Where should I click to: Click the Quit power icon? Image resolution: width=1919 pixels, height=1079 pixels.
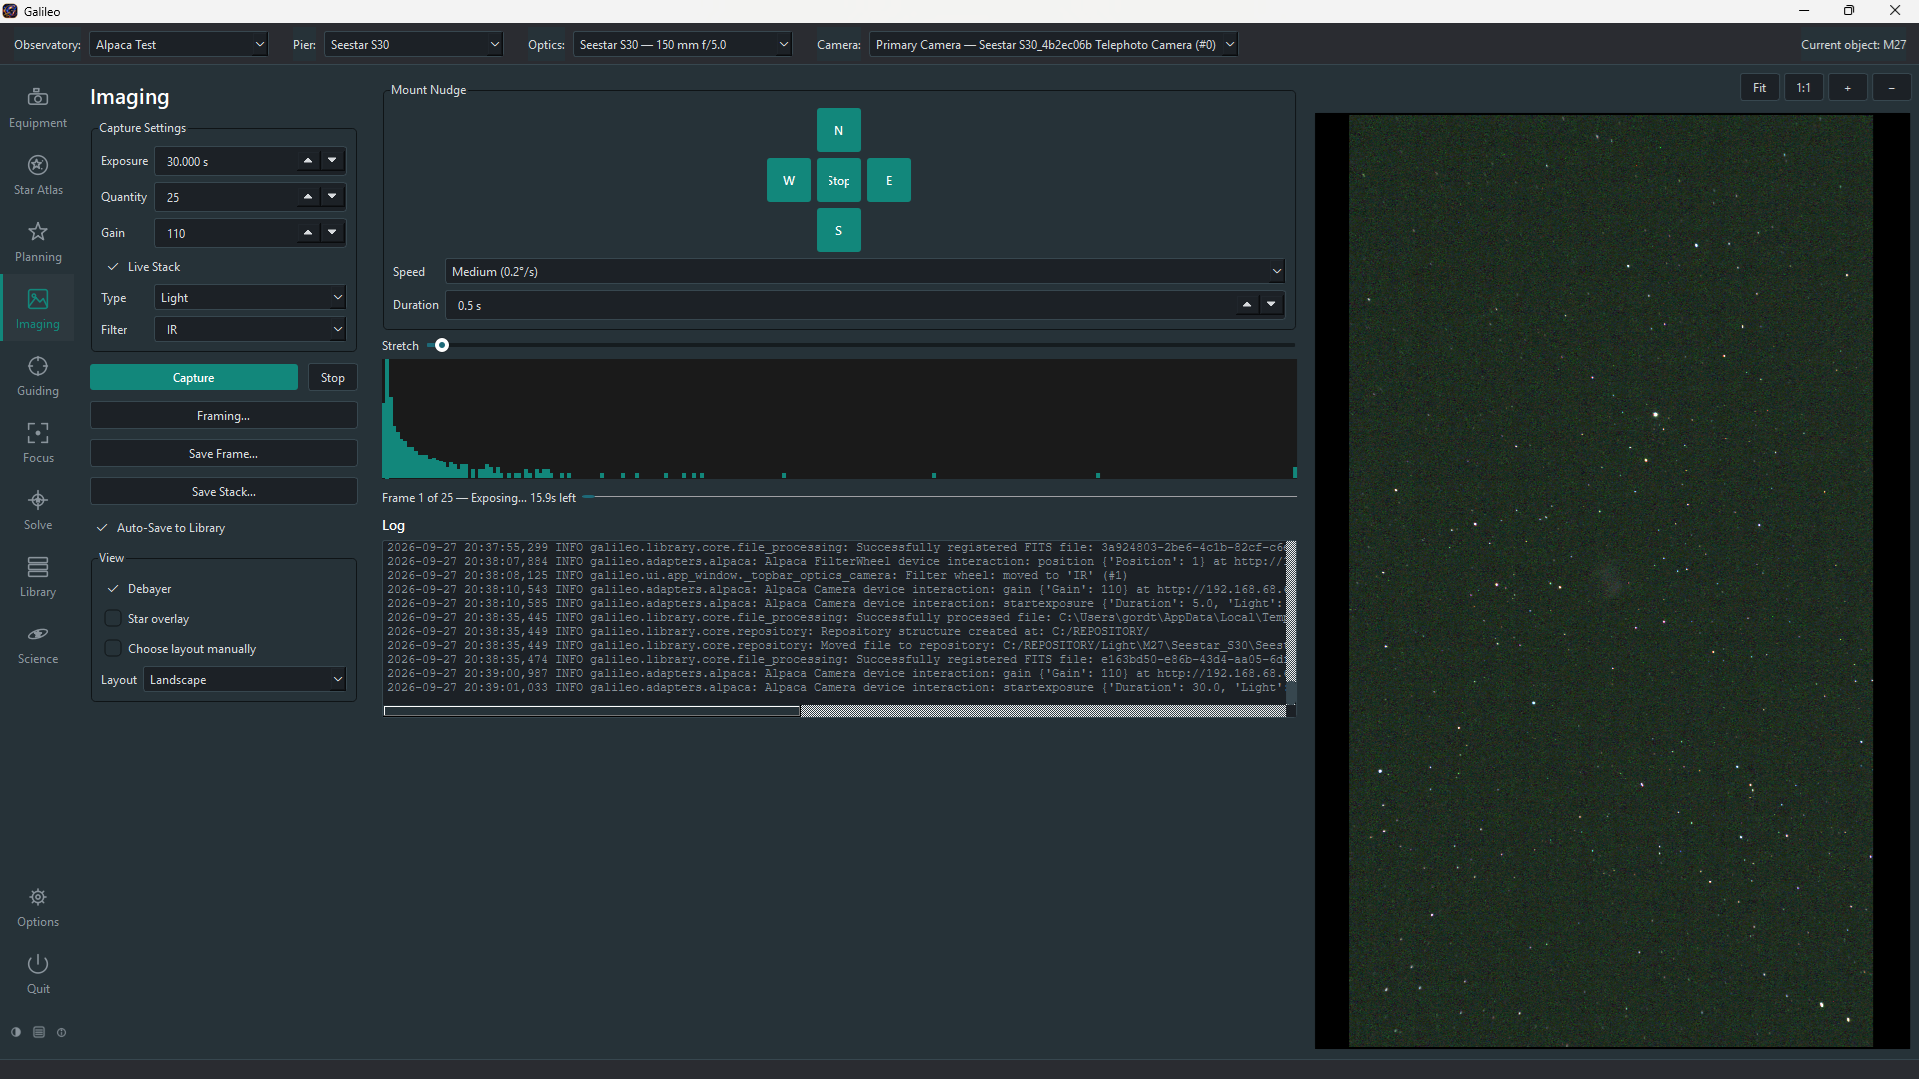(x=38, y=964)
